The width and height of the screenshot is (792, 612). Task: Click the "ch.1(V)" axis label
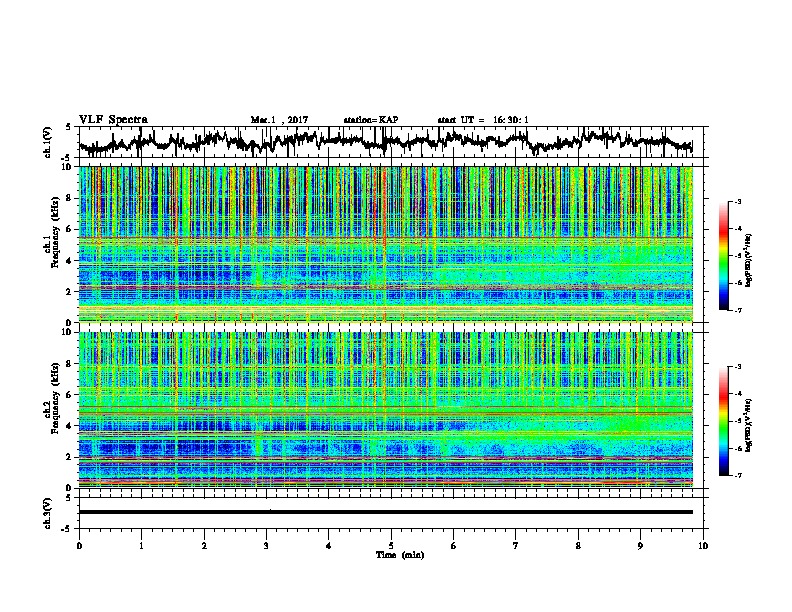pyautogui.click(x=47, y=142)
